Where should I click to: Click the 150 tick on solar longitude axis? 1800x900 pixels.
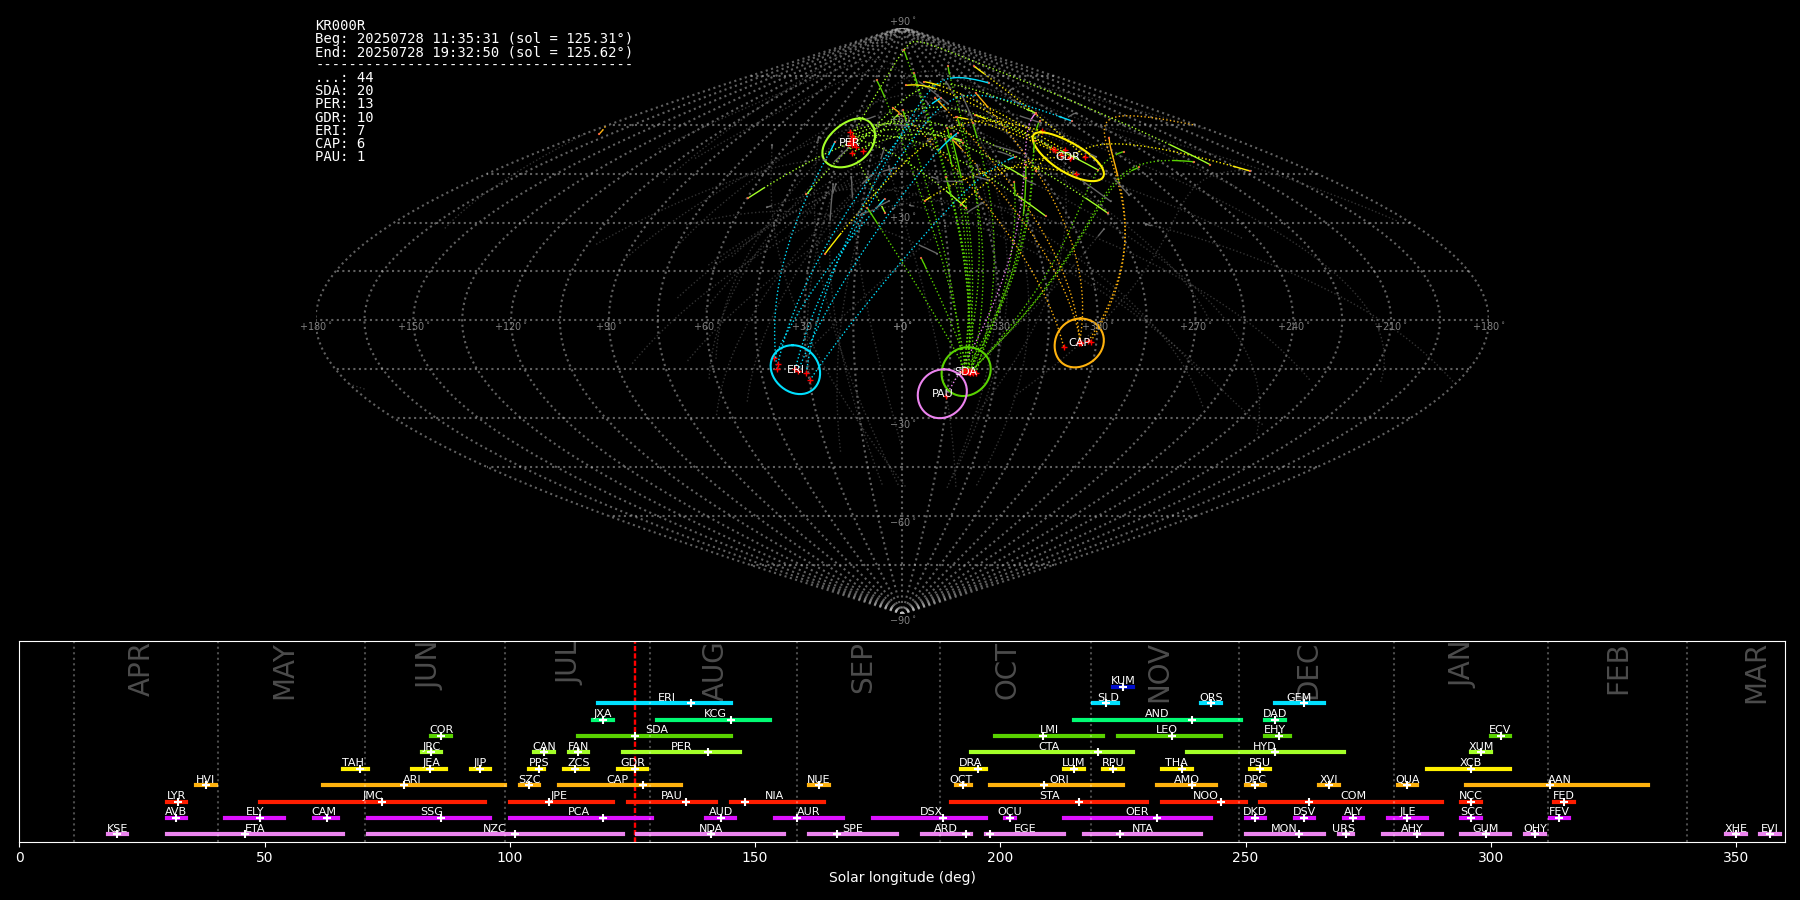755,857
